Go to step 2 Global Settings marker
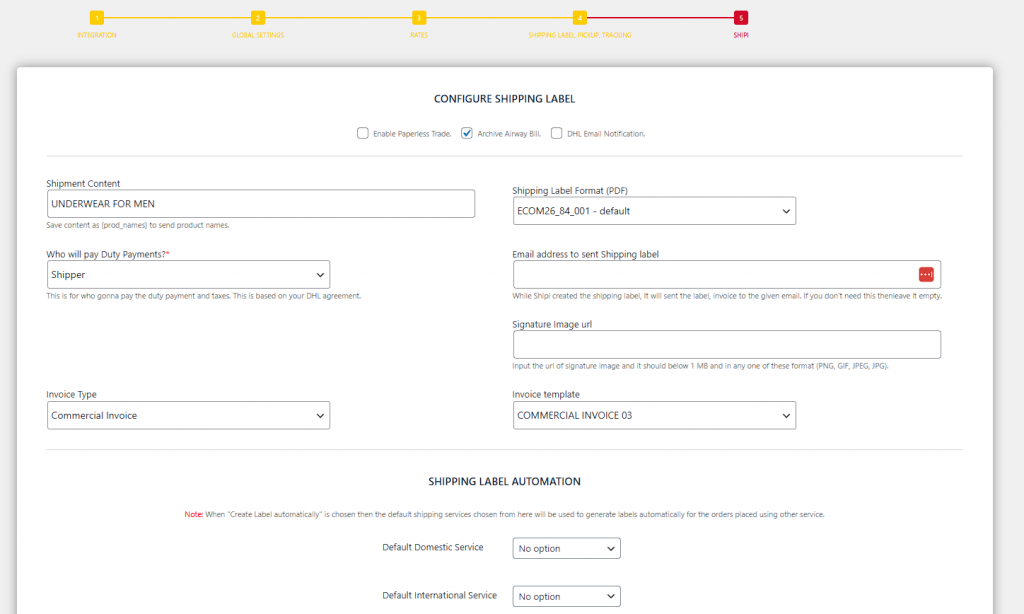 pyautogui.click(x=258, y=18)
